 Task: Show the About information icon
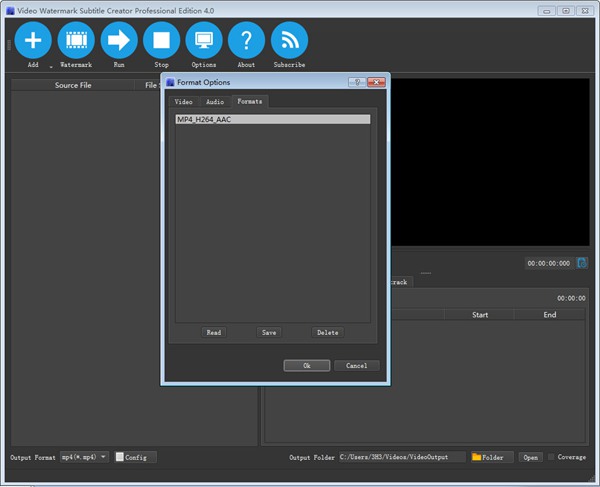pos(246,40)
